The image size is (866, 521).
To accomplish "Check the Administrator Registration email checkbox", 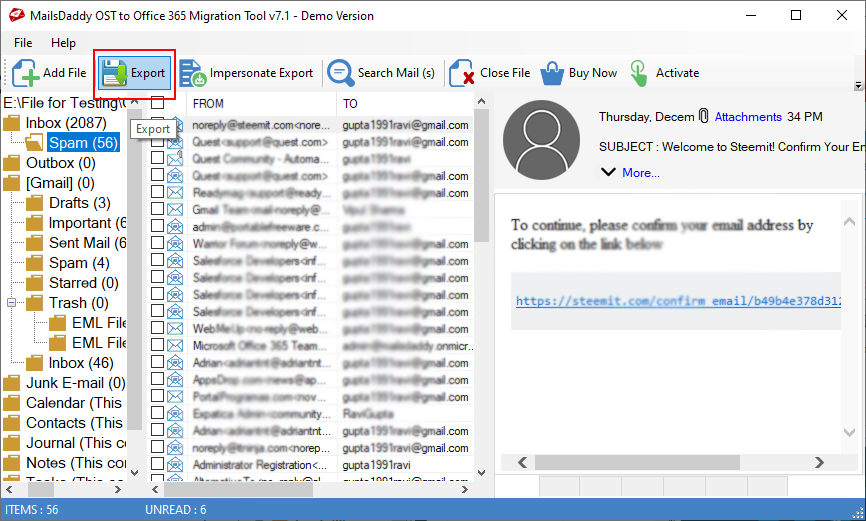I will point(157,465).
